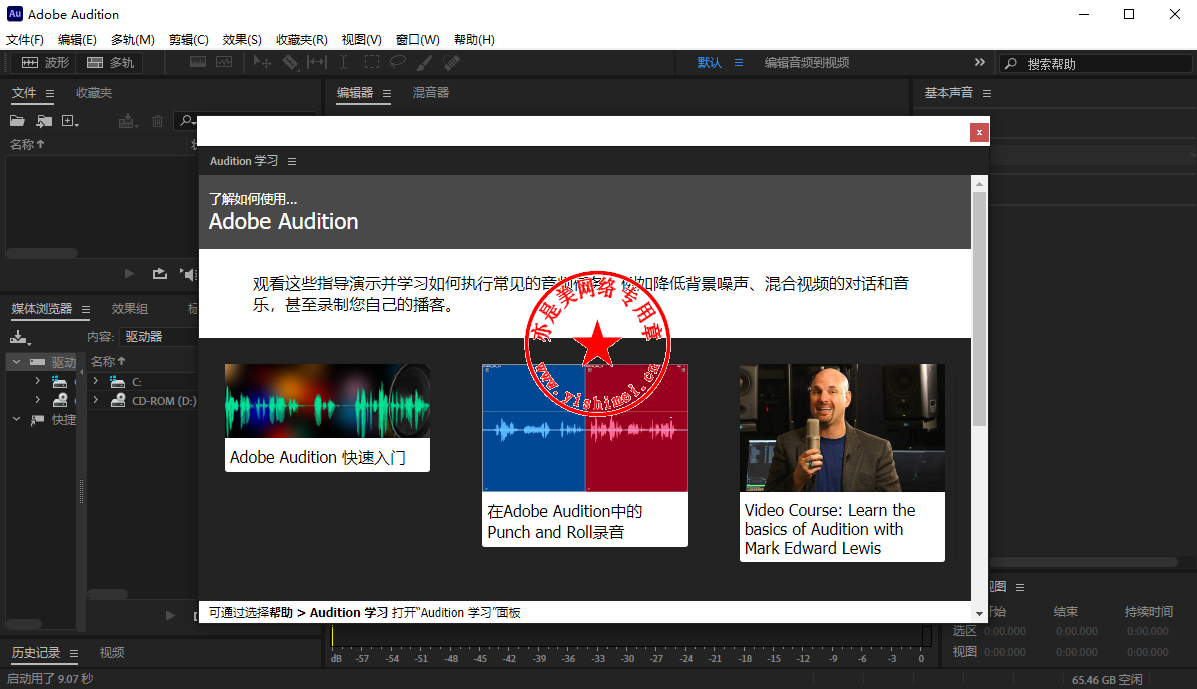Collapse the 快捷 tree node
Viewport: 1197px width, 689px height.
pyautogui.click(x=16, y=420)
